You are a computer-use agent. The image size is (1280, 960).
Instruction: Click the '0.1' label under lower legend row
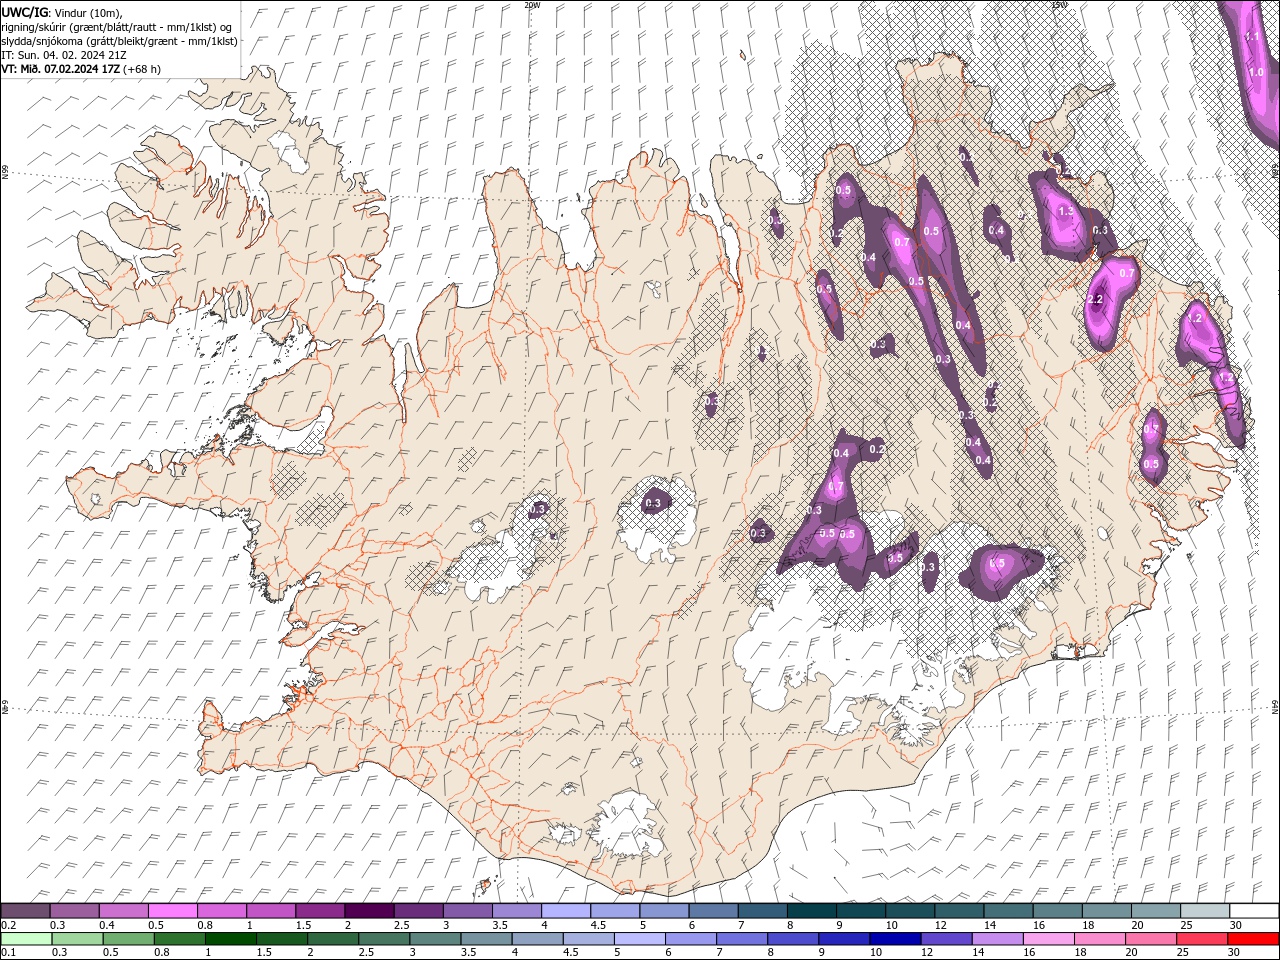tap(7, 953)
